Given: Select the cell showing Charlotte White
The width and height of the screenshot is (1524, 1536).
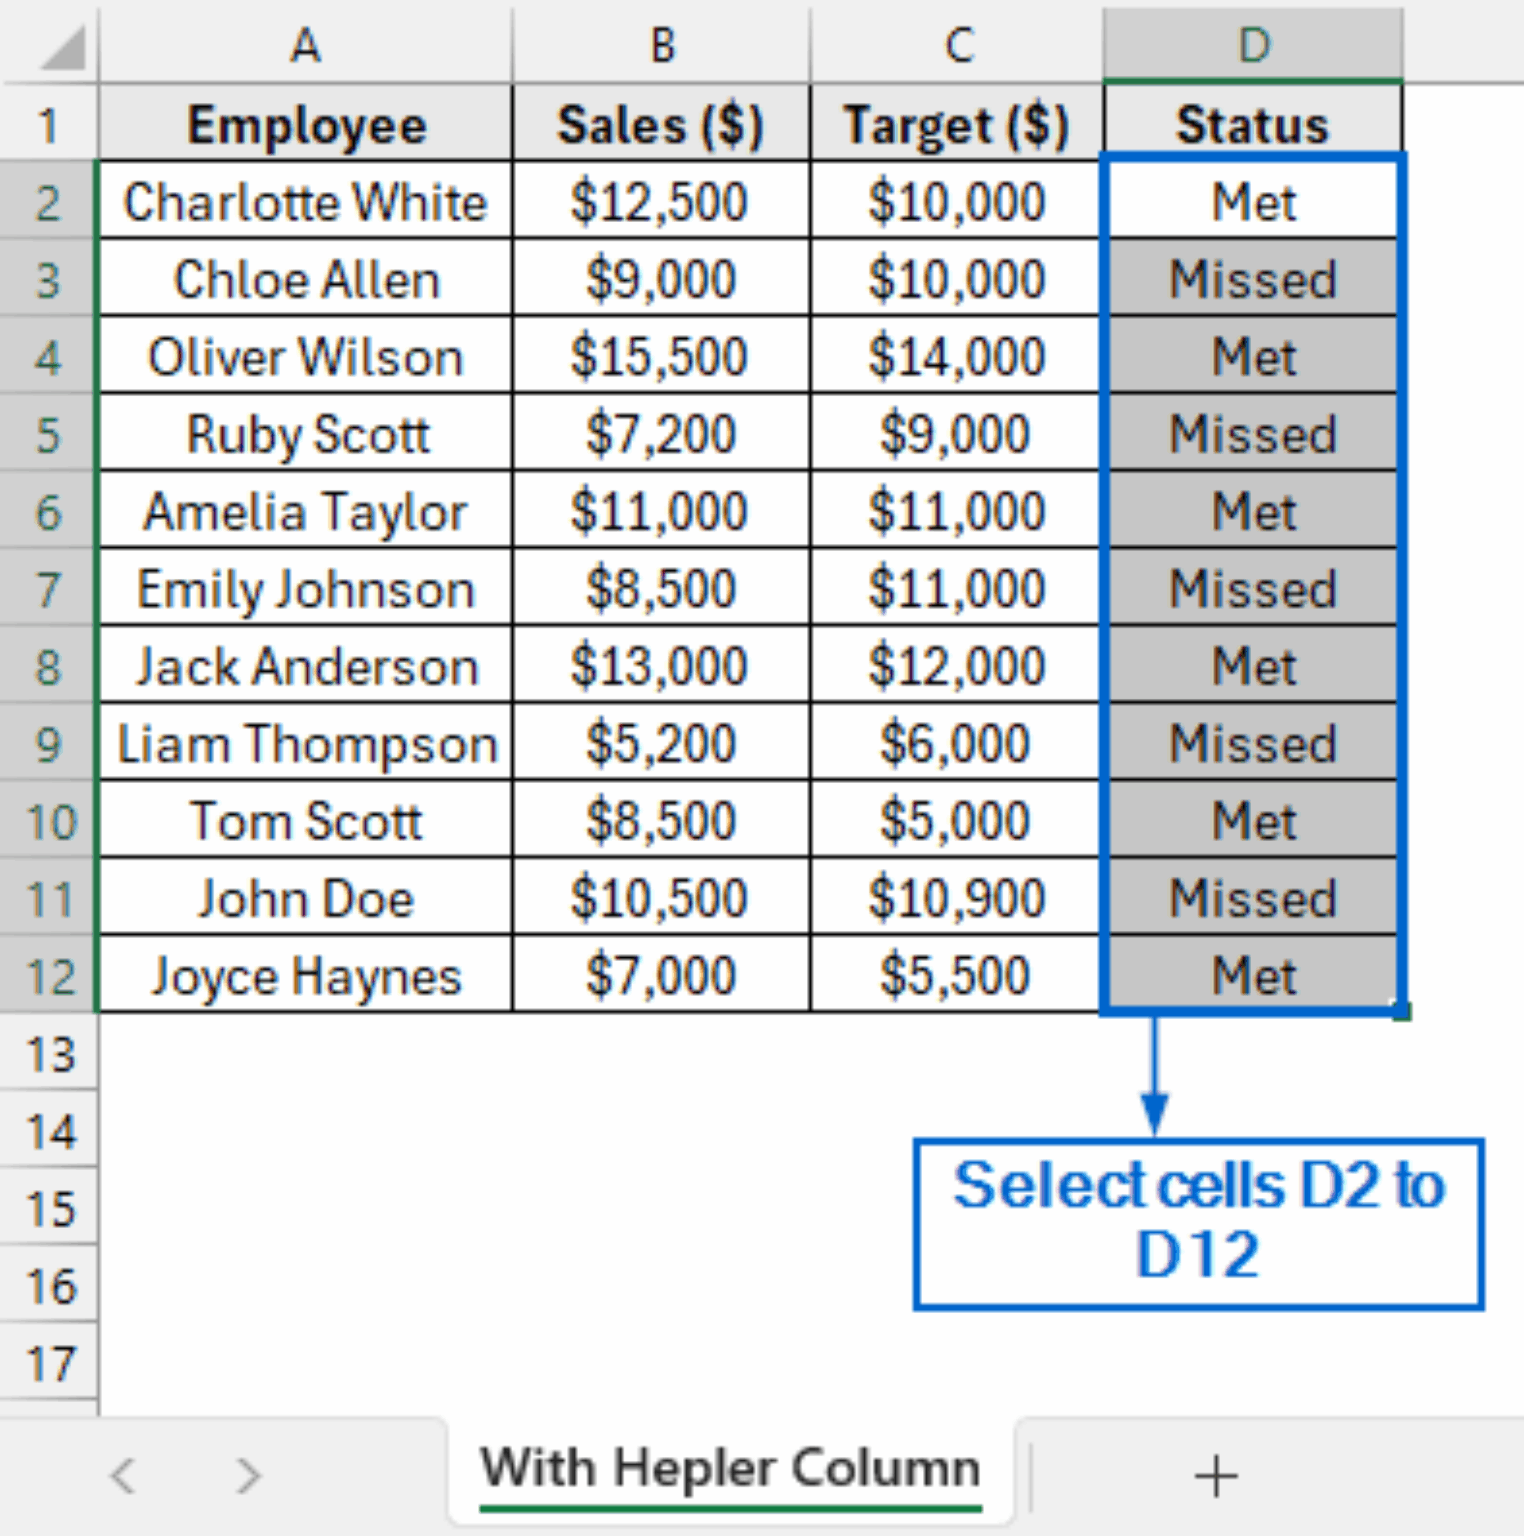Looking at the screenshot, I should coord(304,201).
